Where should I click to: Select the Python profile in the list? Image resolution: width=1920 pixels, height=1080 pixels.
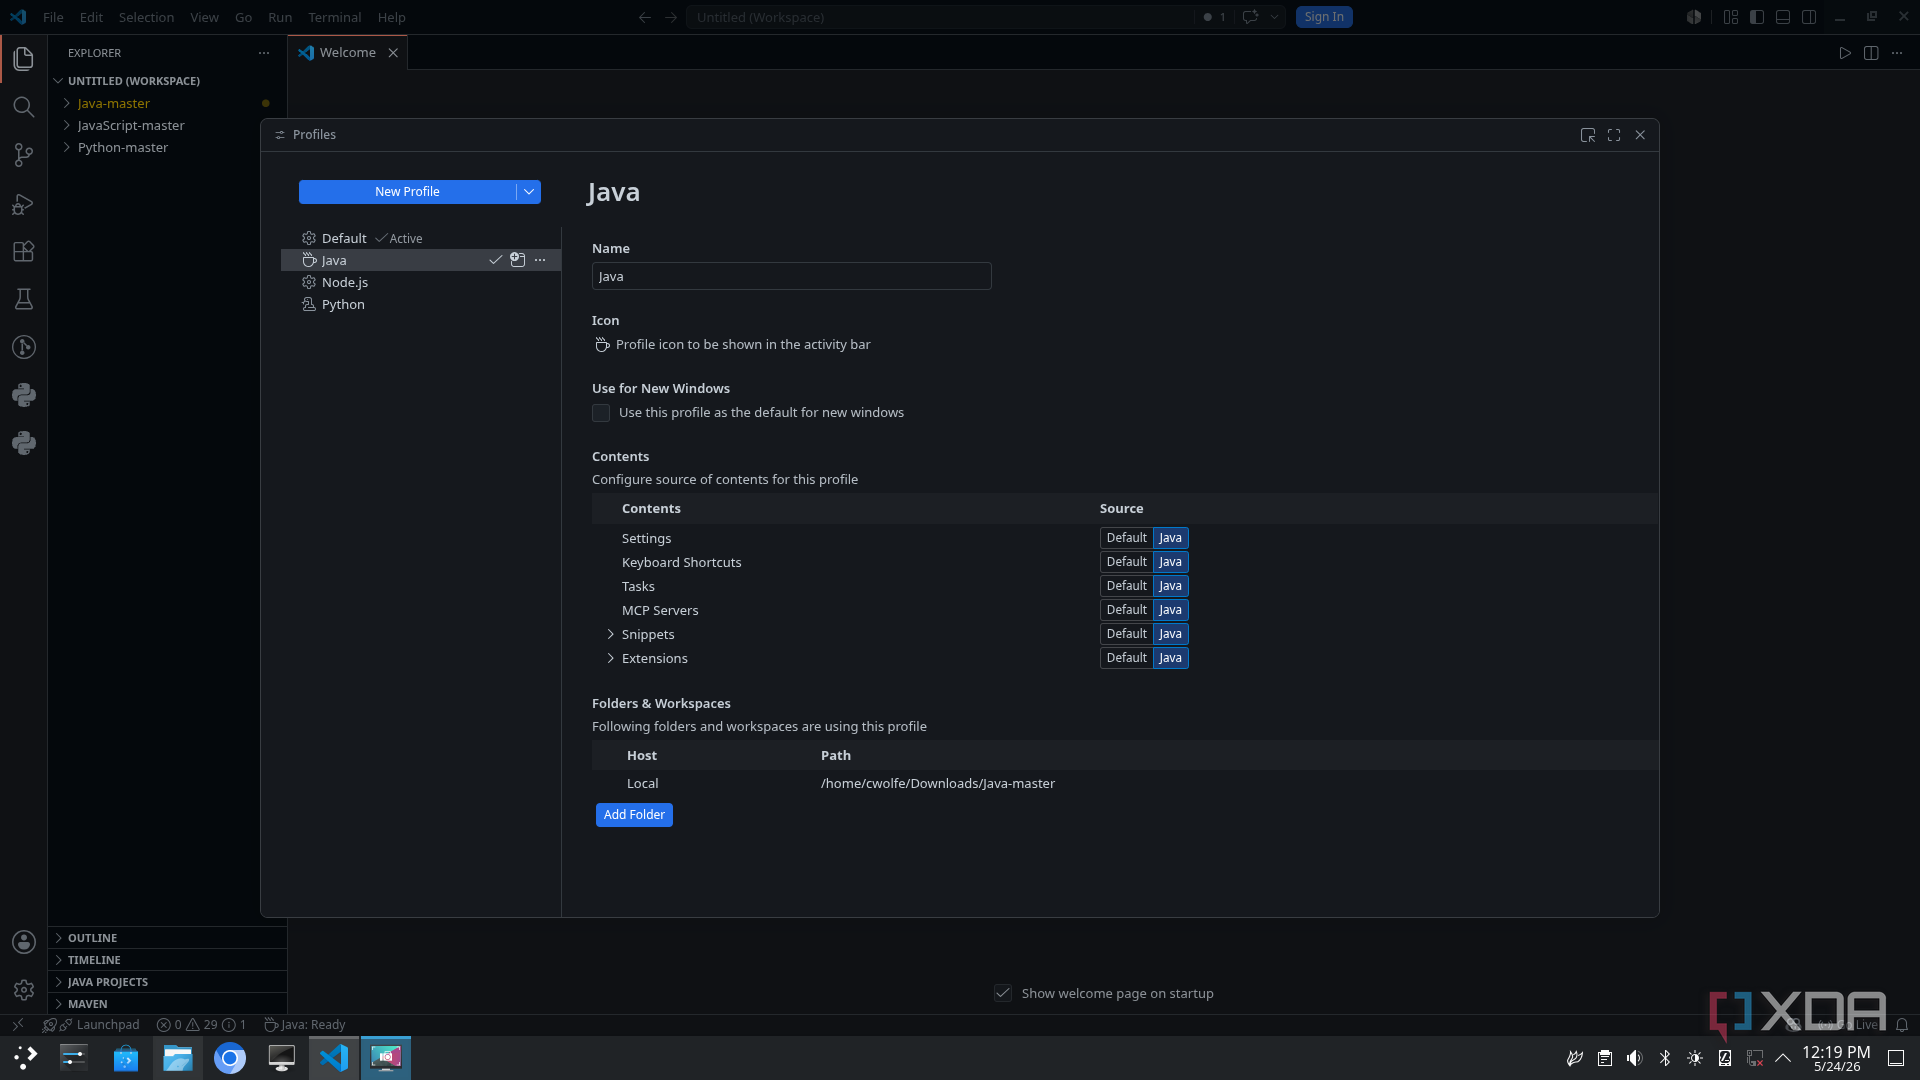[421, 305]
